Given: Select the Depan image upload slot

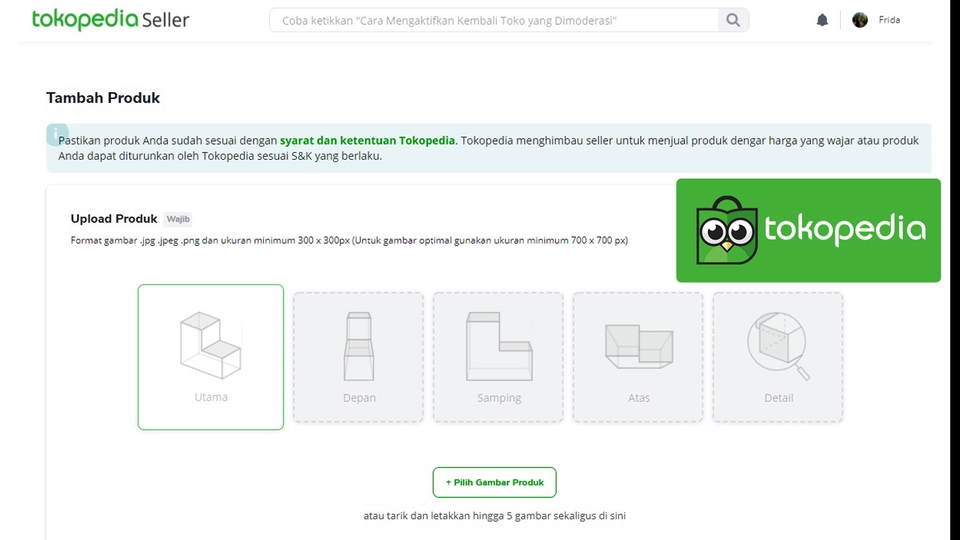Looking at the screenshot, I should click(359, 358).
